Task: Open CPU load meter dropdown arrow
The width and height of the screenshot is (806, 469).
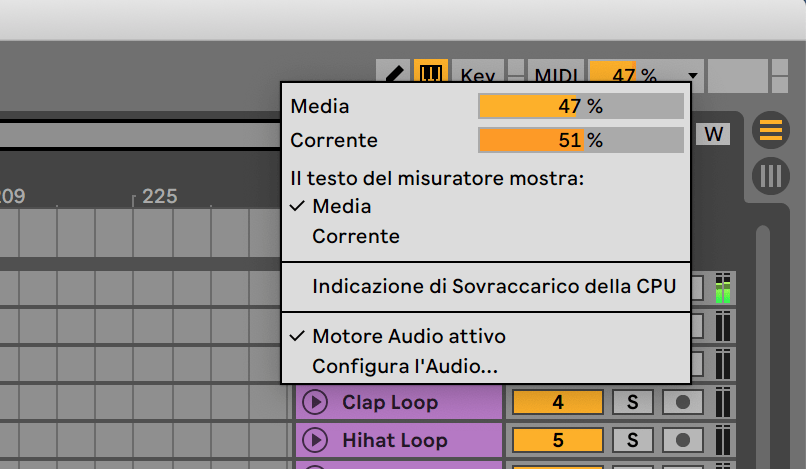Action: point(692,76)
